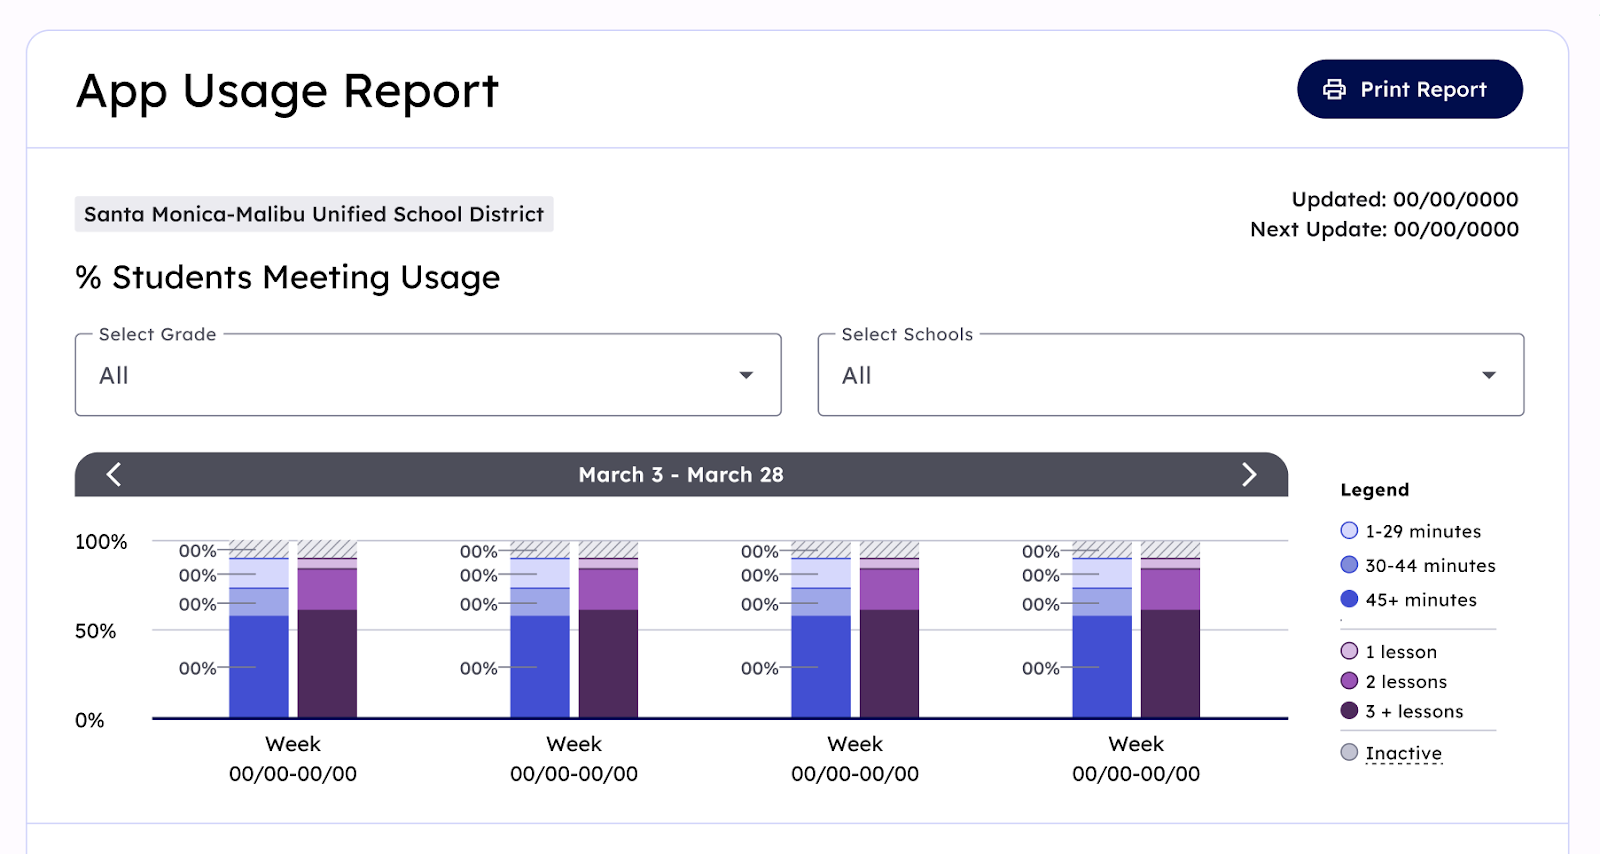
Task: Open the Select Grade dropdown
Action: [x=427, y=375]
